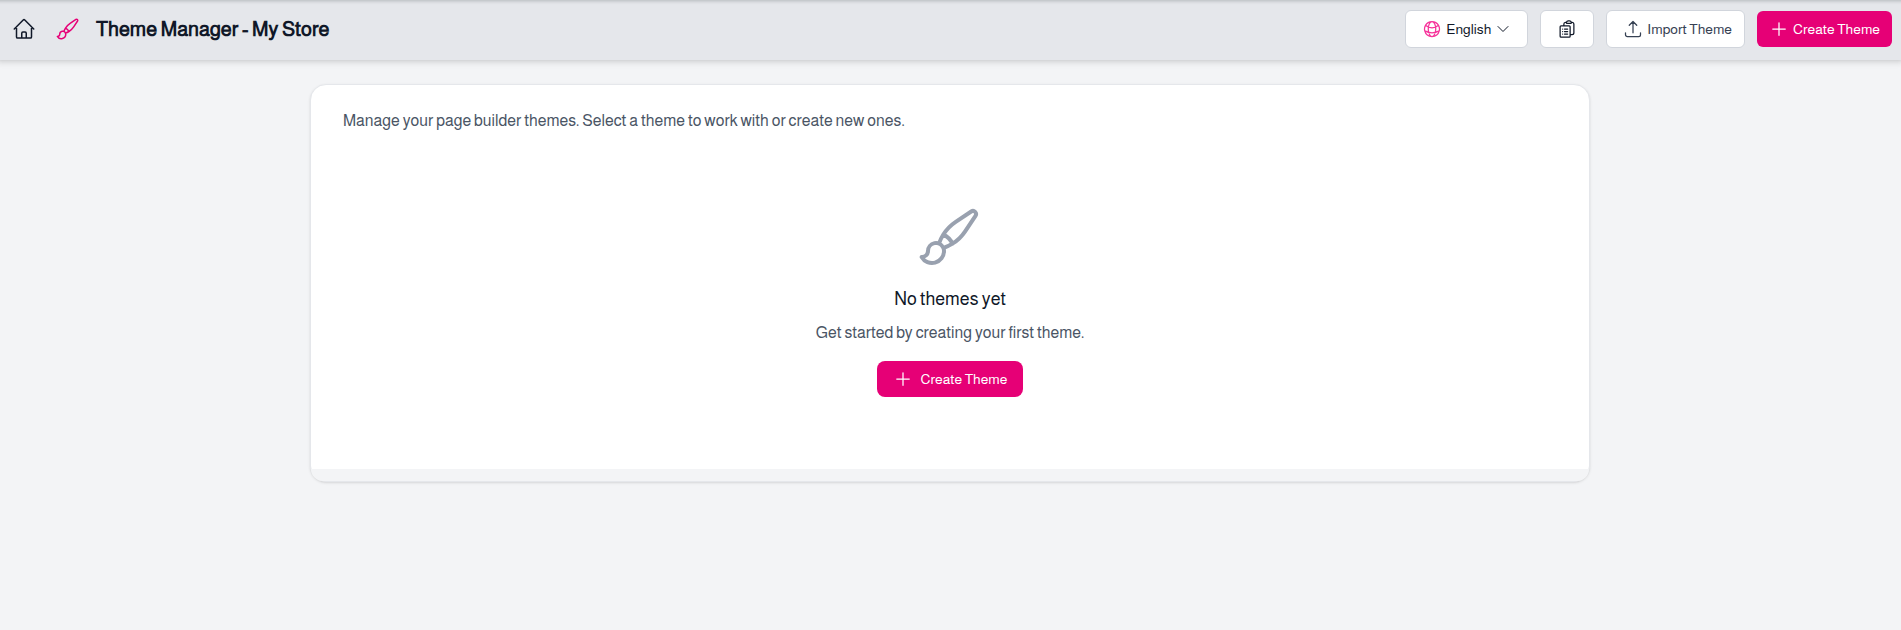Click Create Theme in the empty state card
Image resolution: width=1901 pixels, height=630 pixels.
[x=949, y=379]
